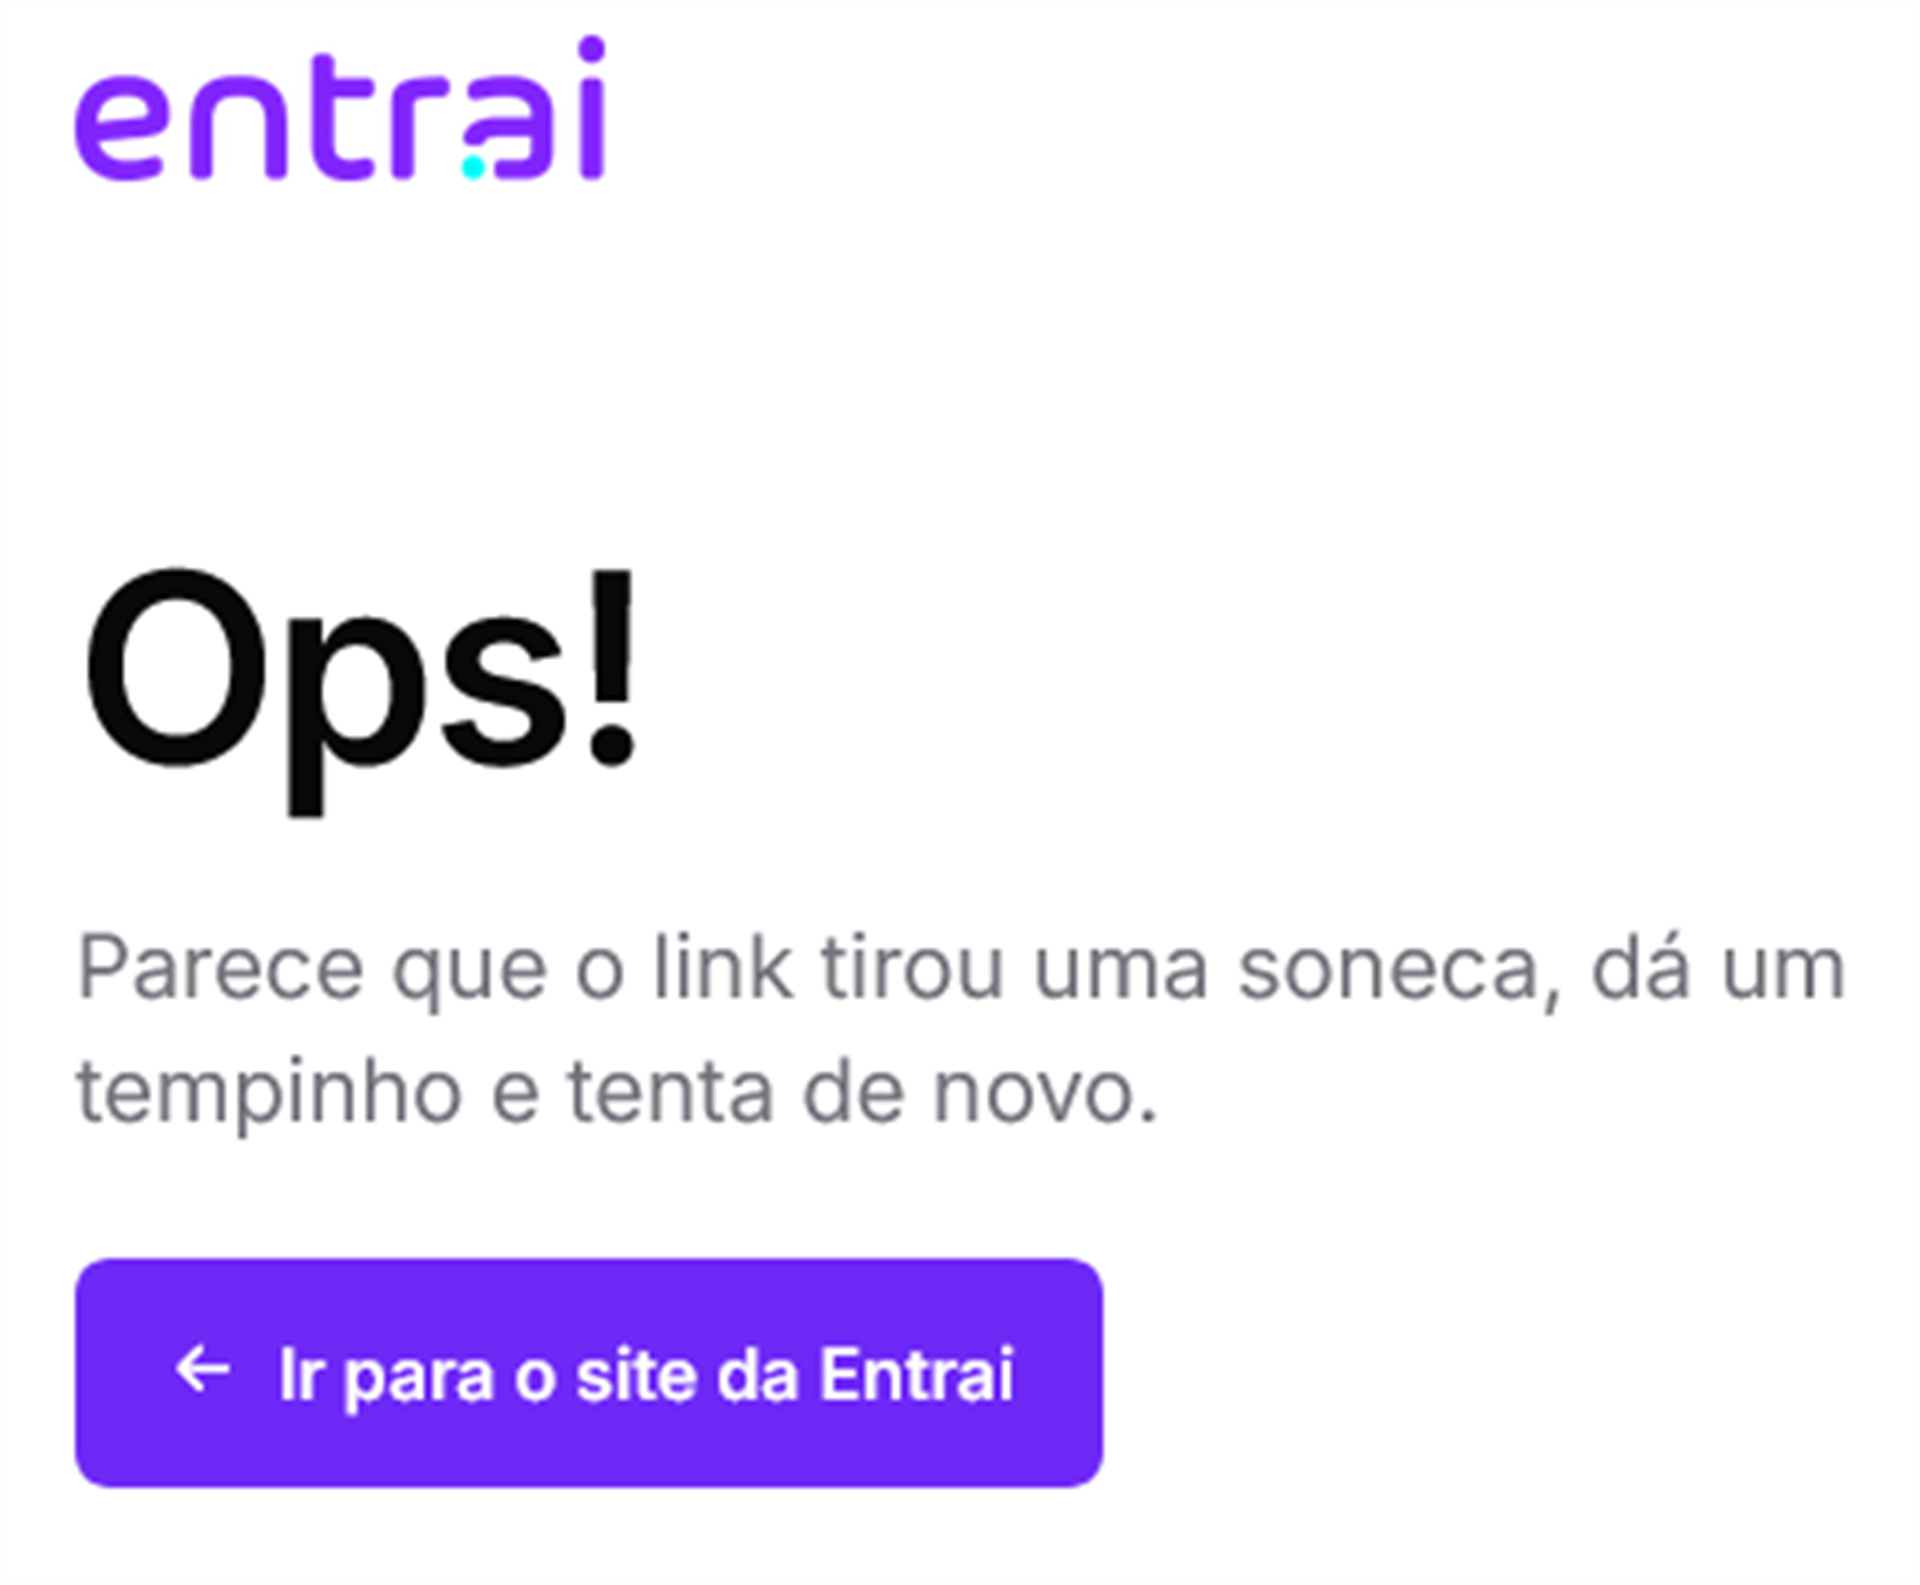Screen dimensions: 1920x1585
Task: Click the word 'link' in the message
Action: 723,966
